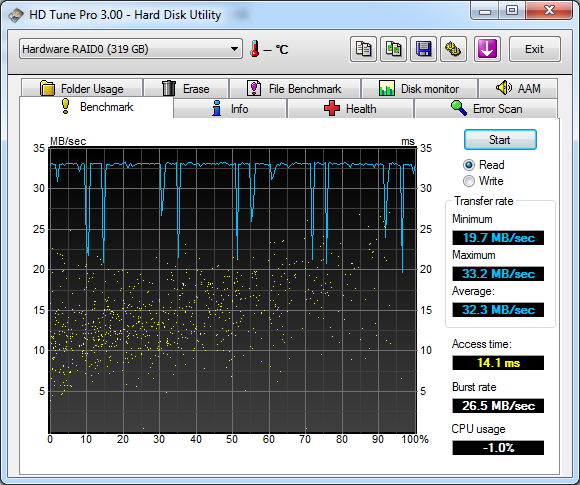Select the Read radio button
Screen dimensions: 580x485
click(x=469, y=165)
